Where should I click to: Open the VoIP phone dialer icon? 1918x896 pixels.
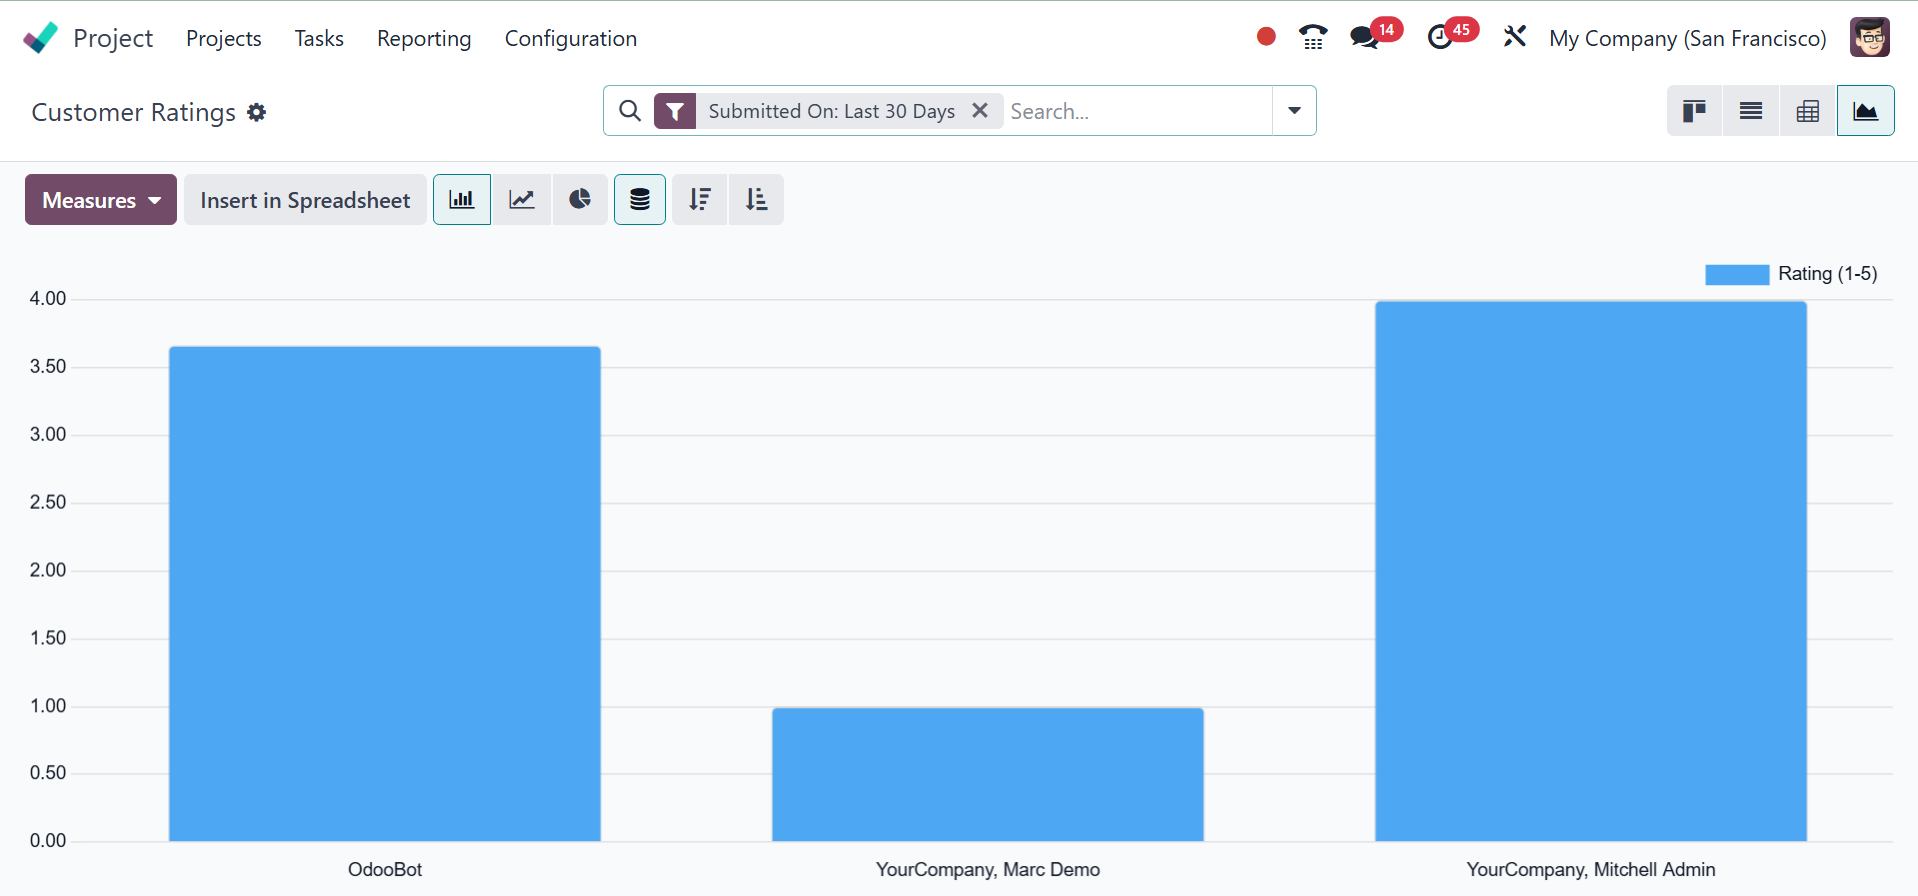[1313, 37]
